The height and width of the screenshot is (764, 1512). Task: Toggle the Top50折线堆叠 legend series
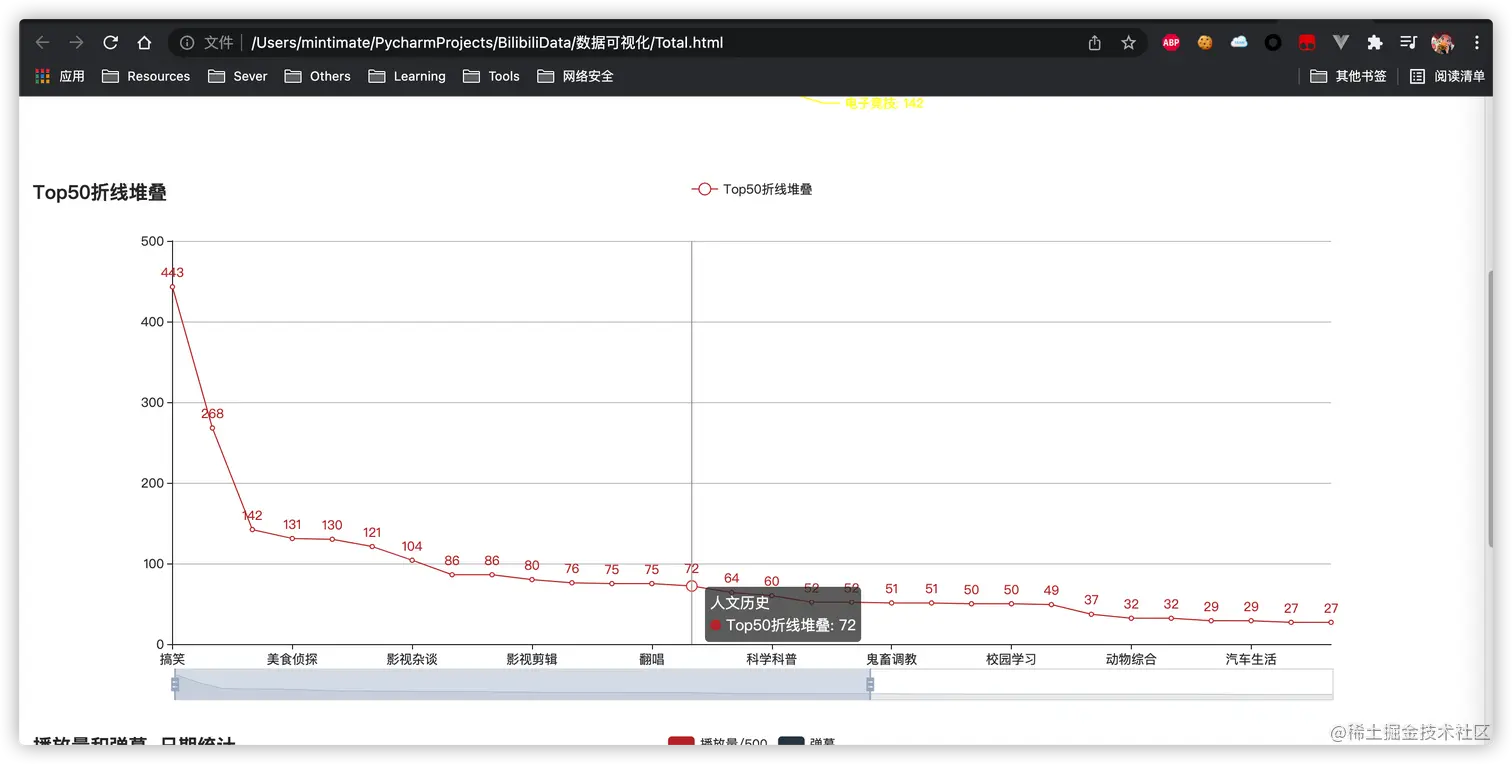752,189
